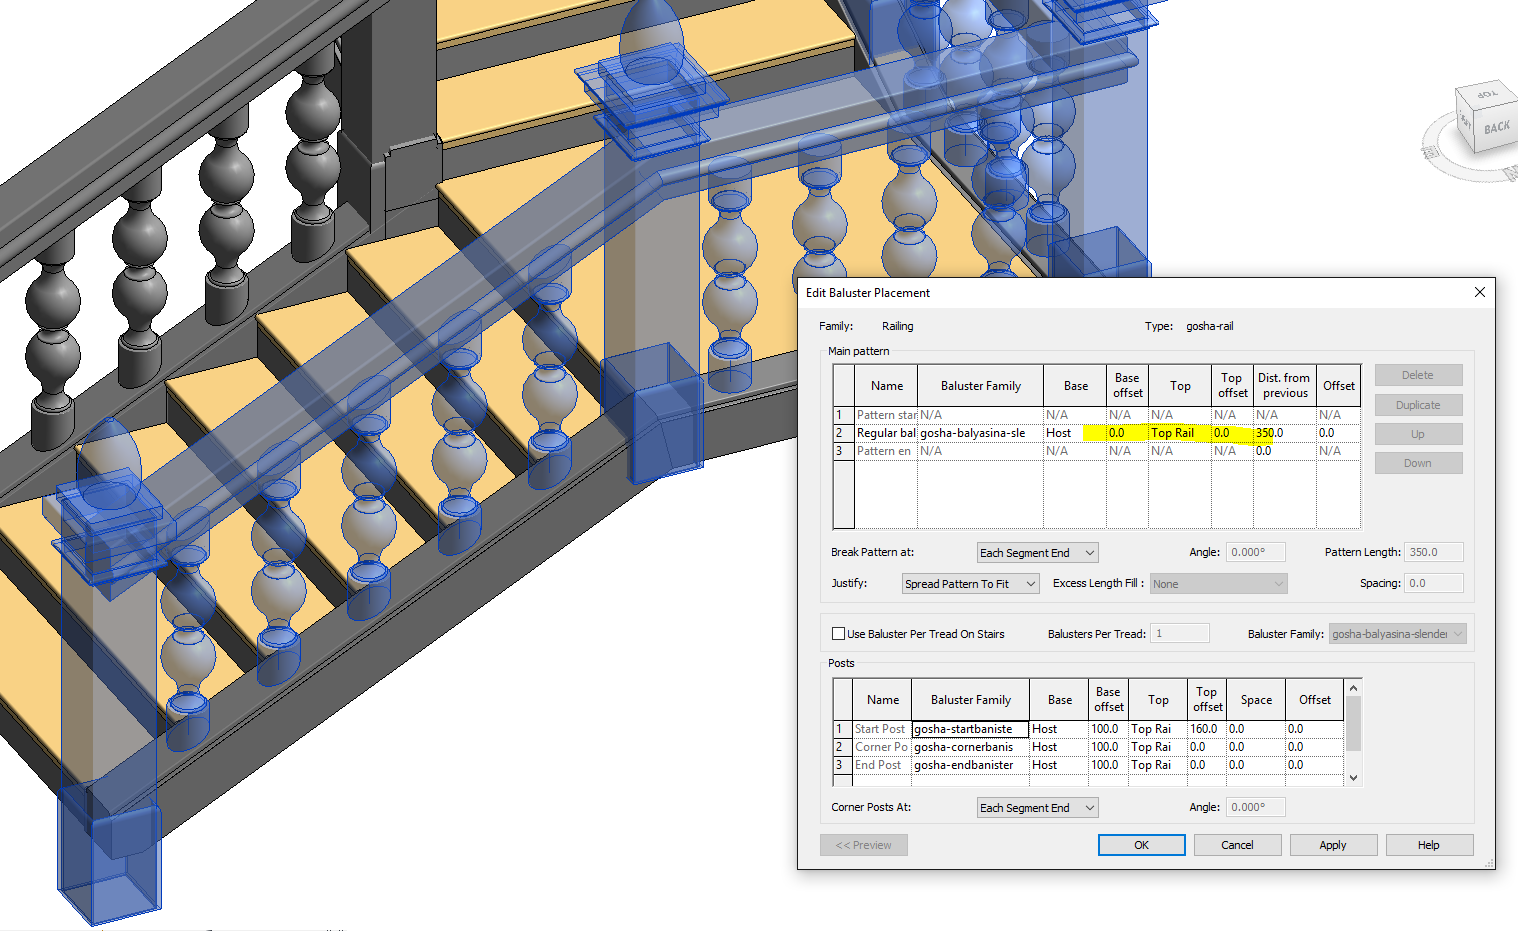Image resolution: width=1518 pixels, height=931 pixels.
Task: Close the Edit Baluster Placement dialog
Action: click(1479, 292)
